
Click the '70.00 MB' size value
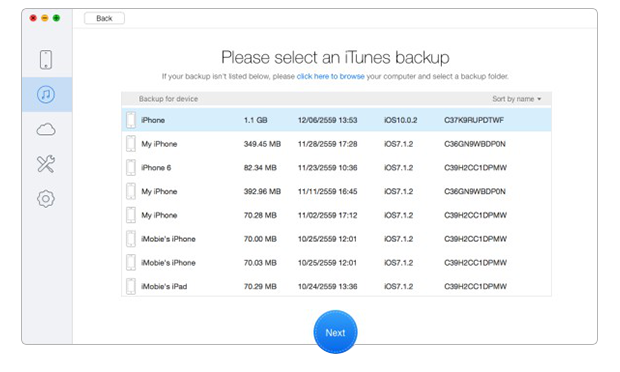(x=260, y=239)
